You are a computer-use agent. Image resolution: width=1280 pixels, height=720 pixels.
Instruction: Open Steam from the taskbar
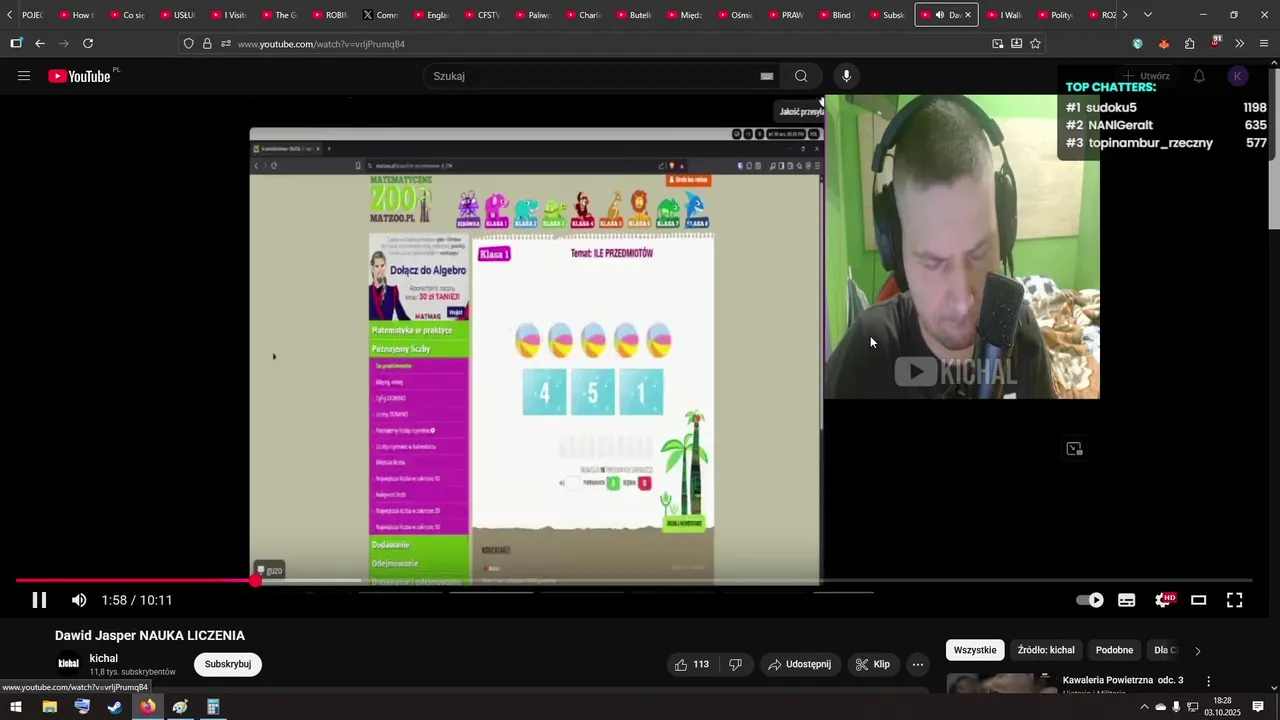tap(115, 707)
